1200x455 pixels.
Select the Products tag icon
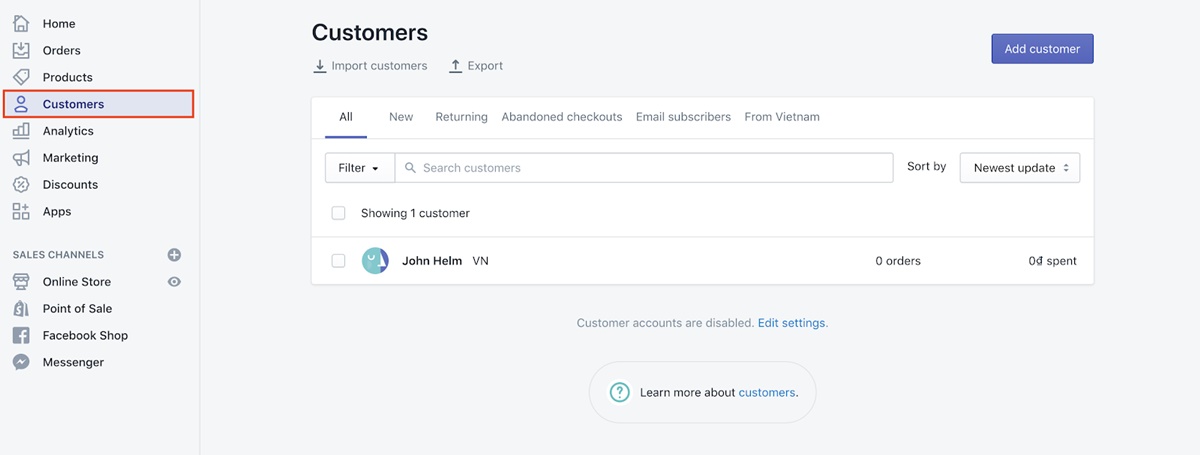coord(21,77)
